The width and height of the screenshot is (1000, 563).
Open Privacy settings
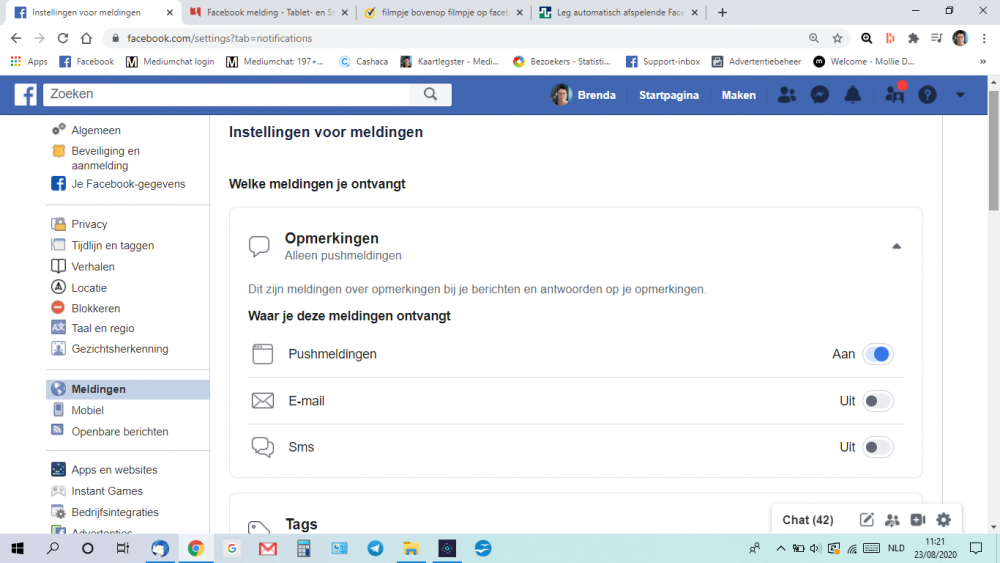pos(89,224)
